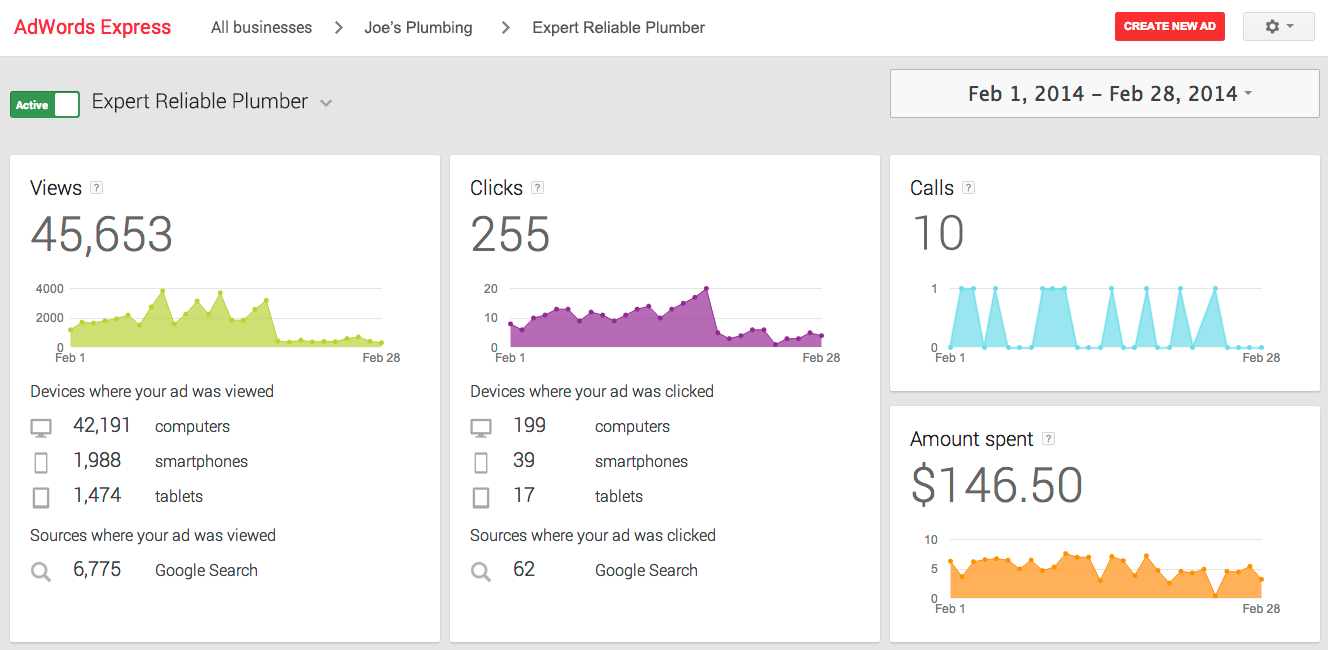Toggle the Active ad switch off
1328x650 pixels.
pos(45,104)
